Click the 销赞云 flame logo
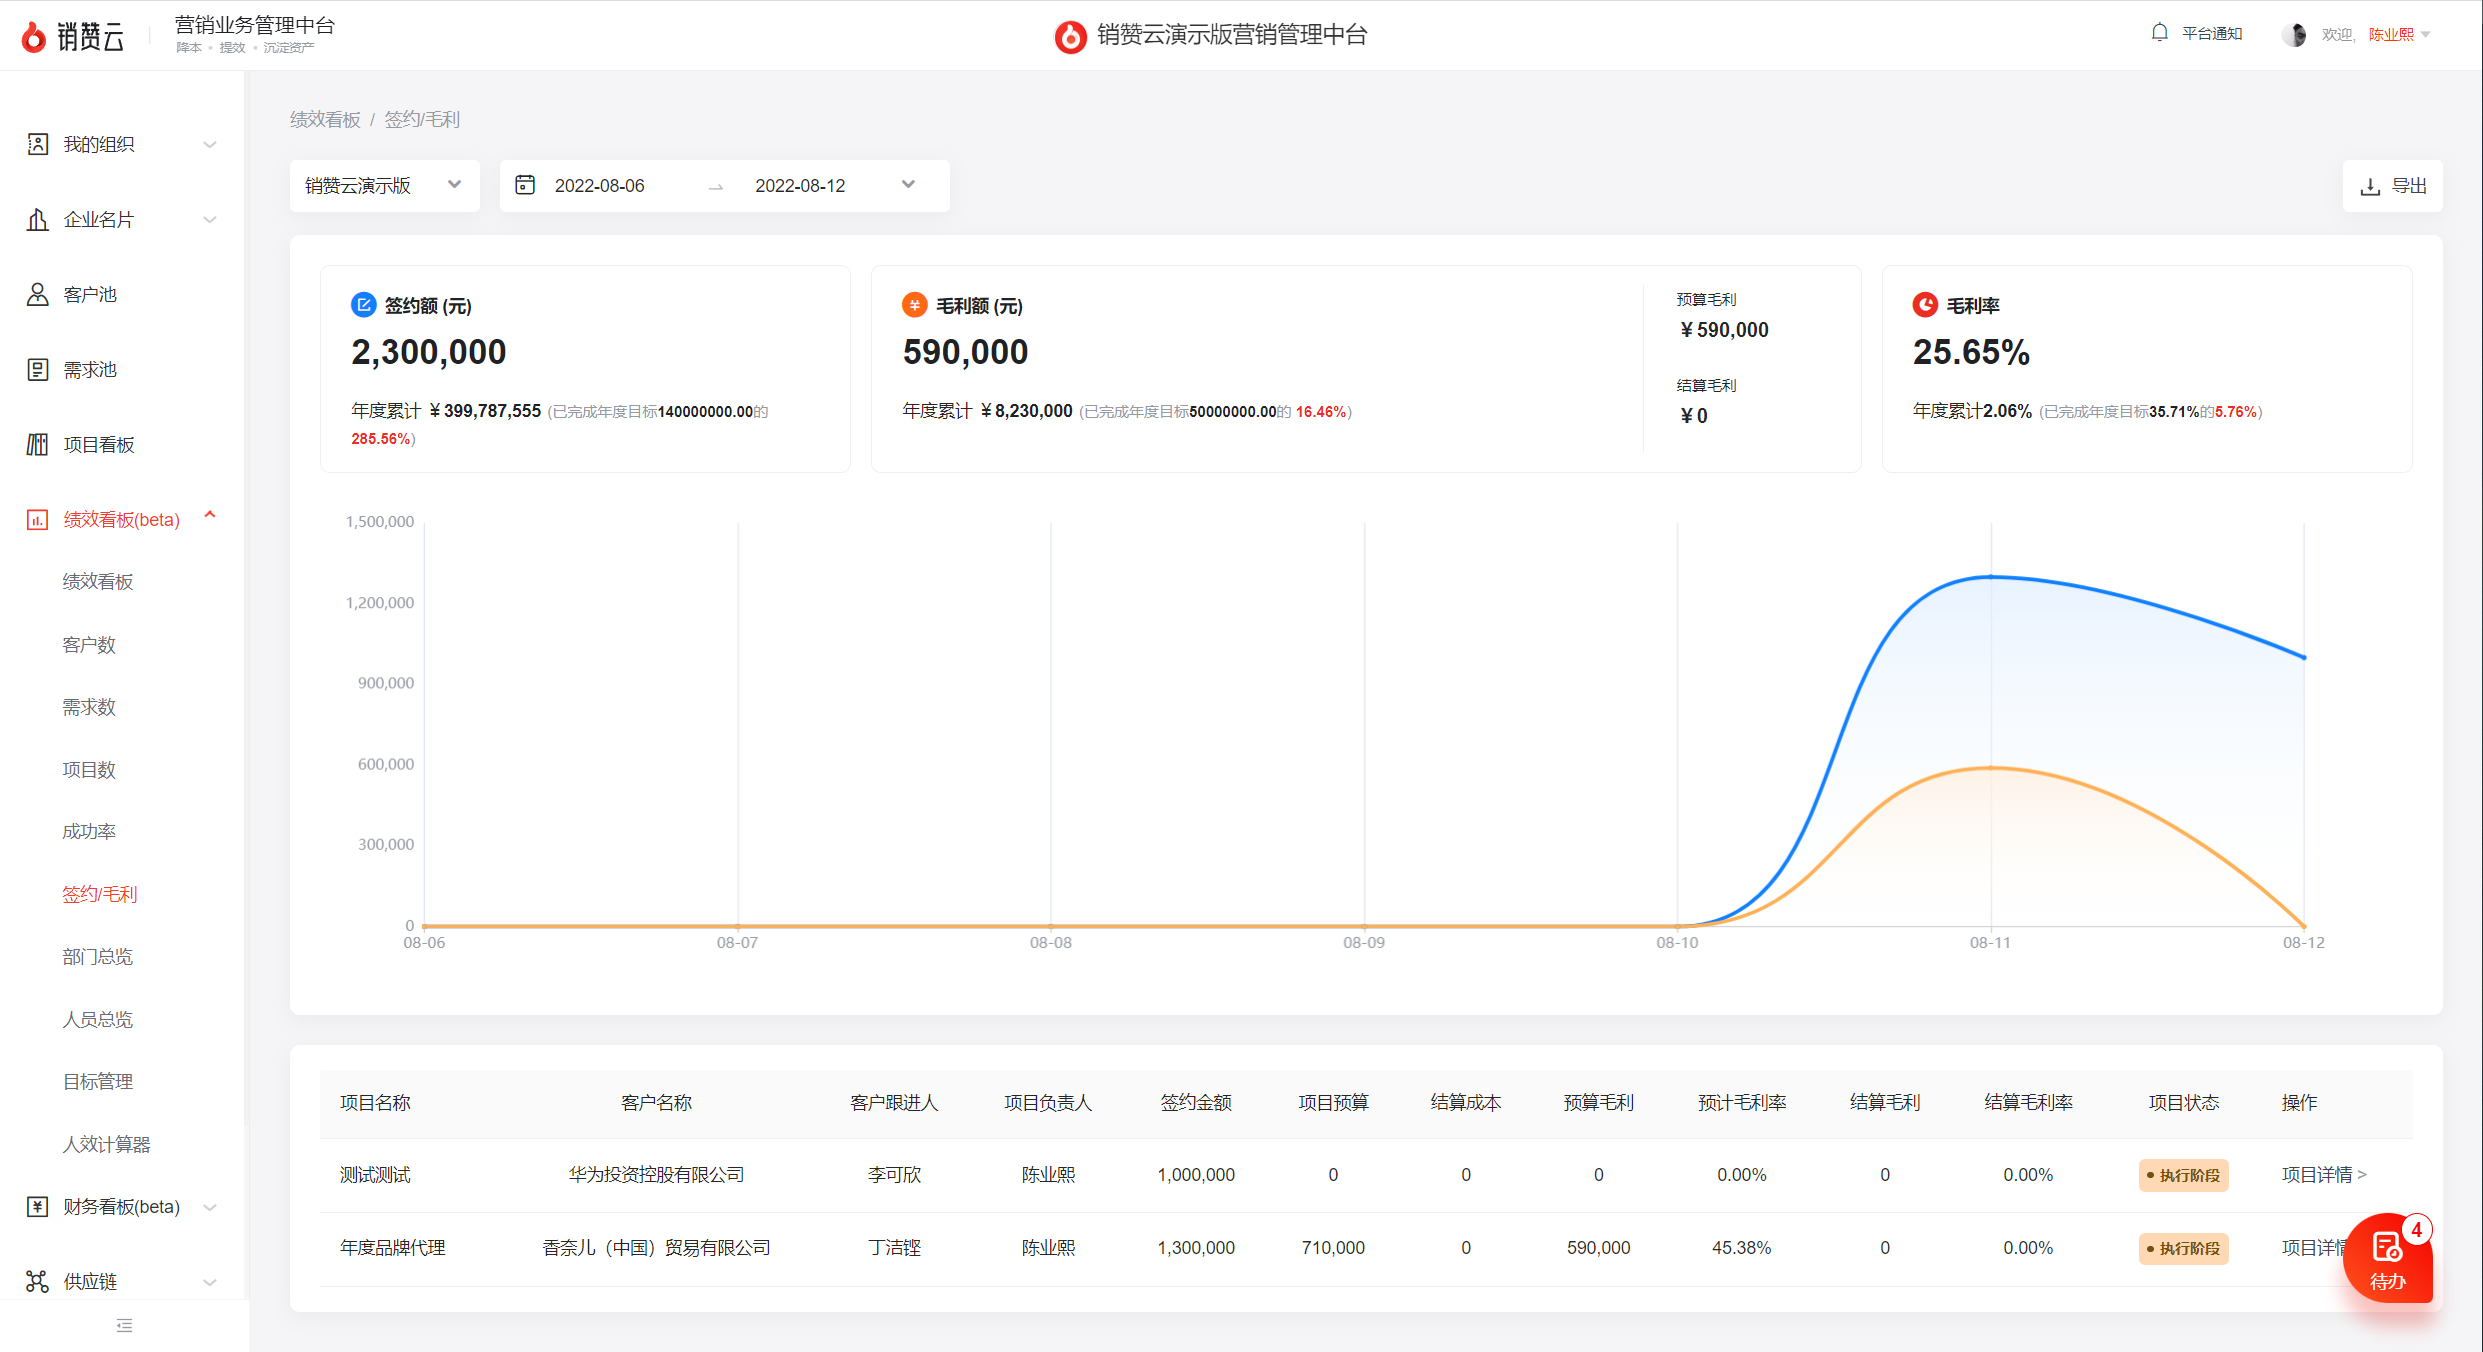The image size is (2483, 1352). (34, 37)
